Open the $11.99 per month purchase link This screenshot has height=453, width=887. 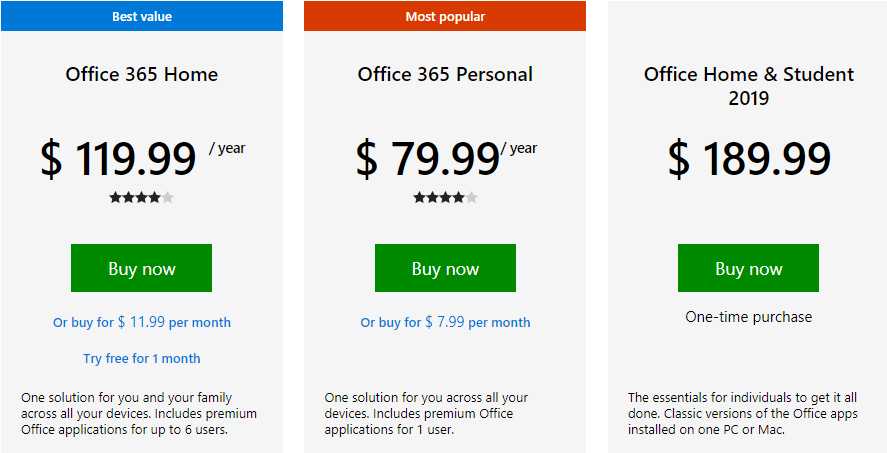click(x=142, y=322)
